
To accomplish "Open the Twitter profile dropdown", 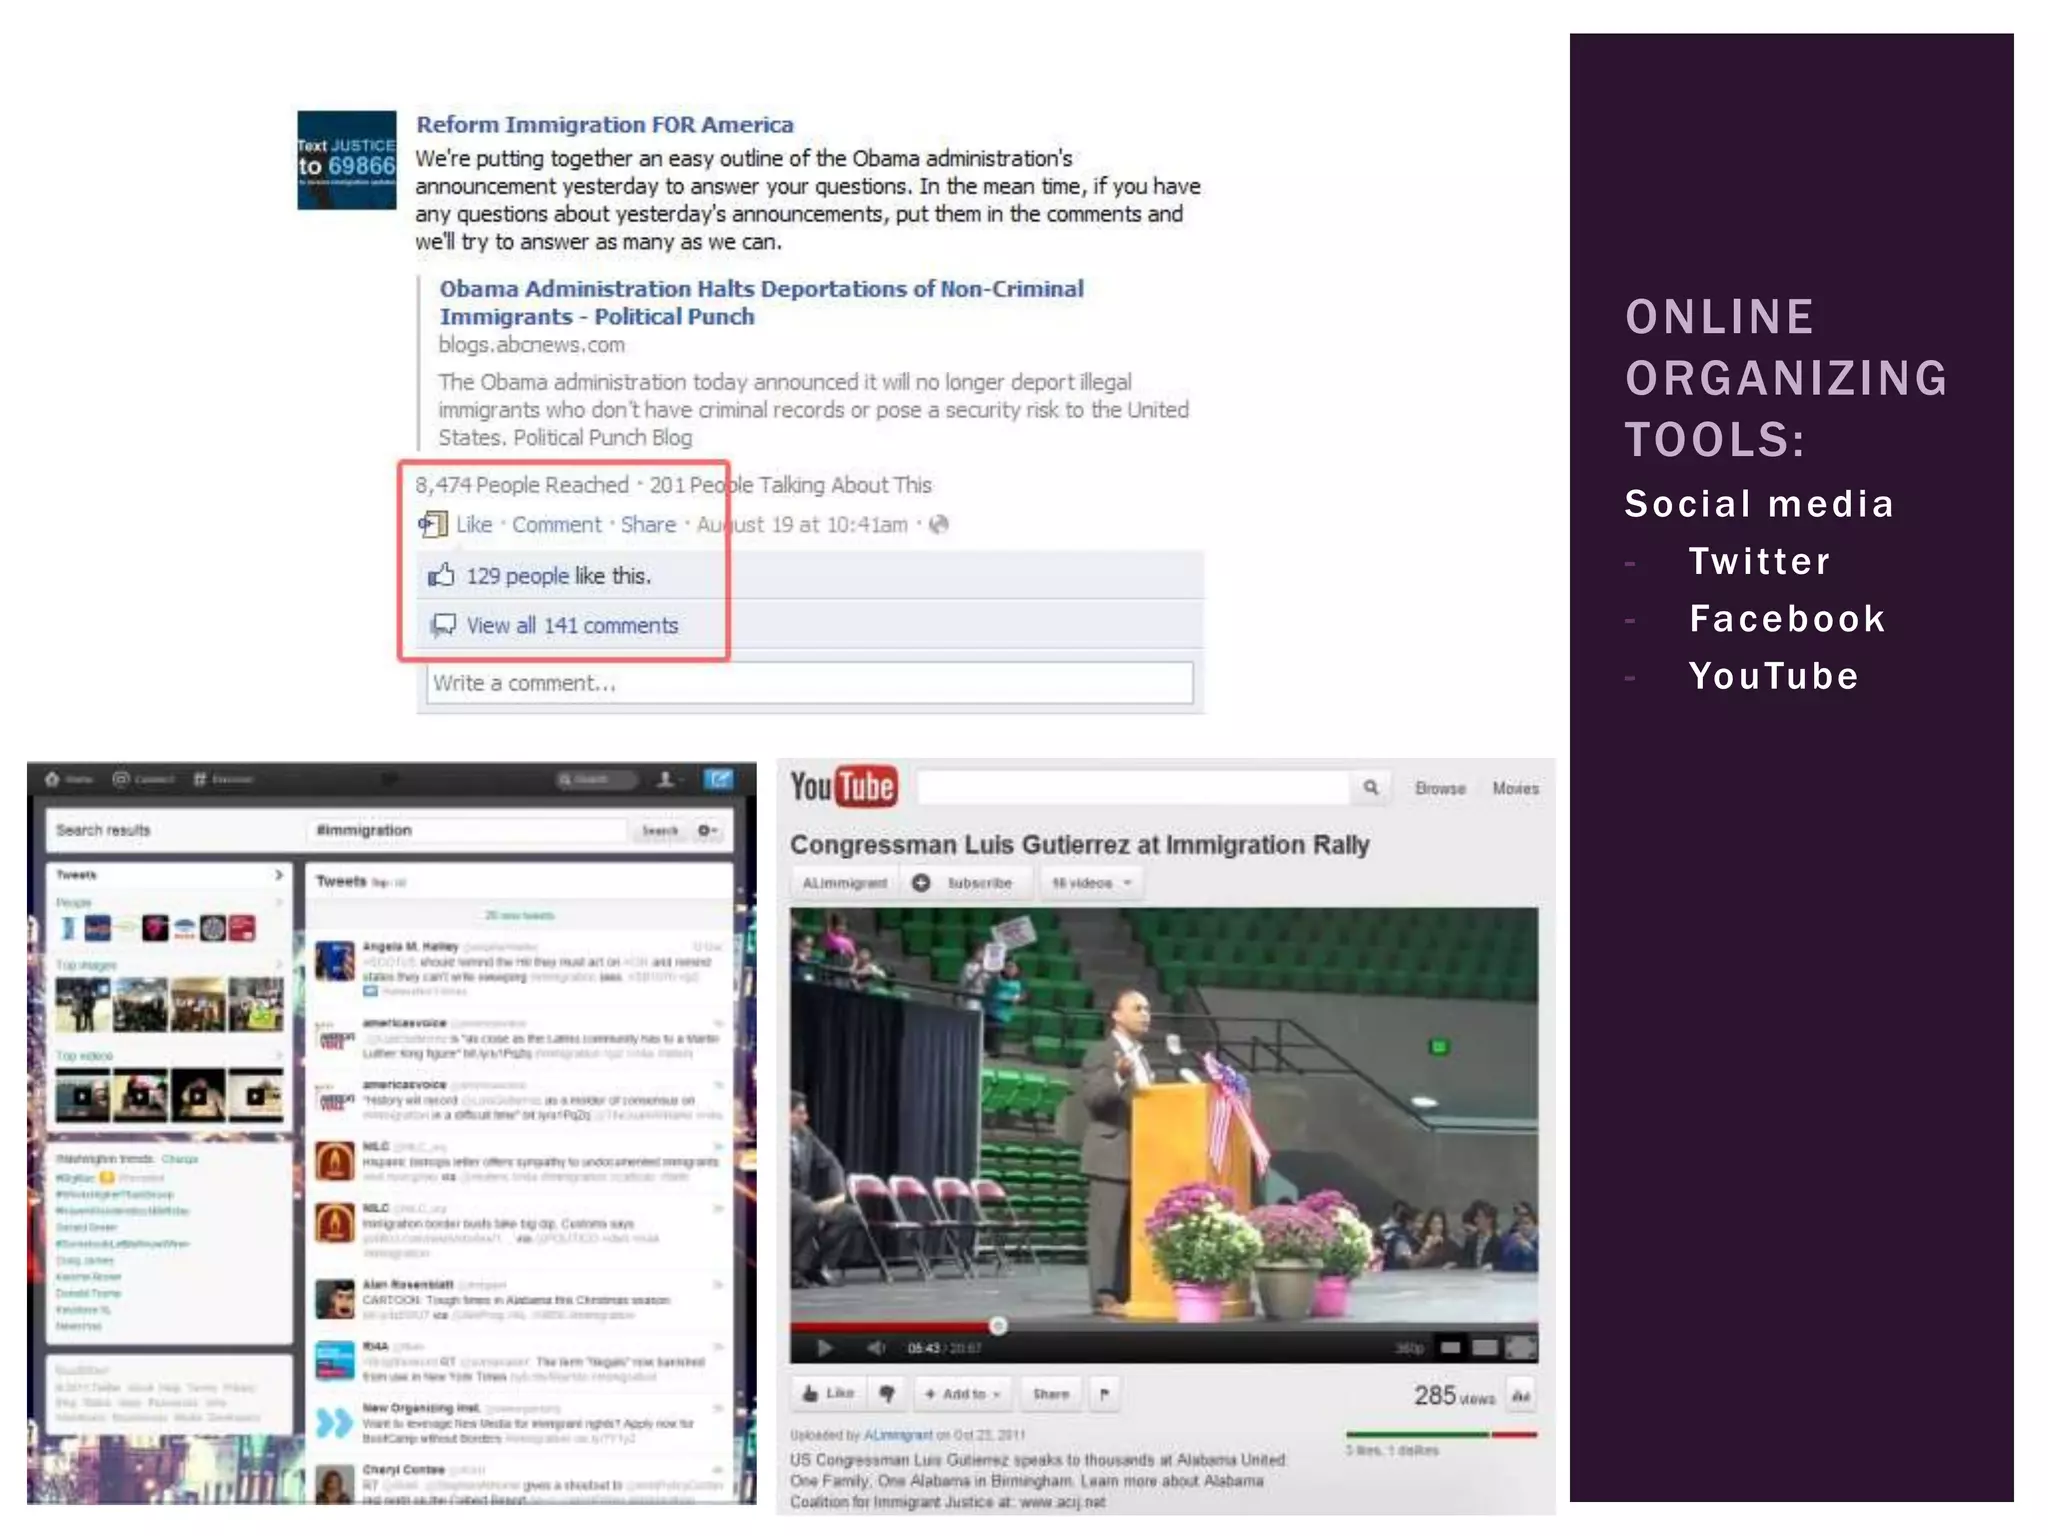I will click(669, 779).
